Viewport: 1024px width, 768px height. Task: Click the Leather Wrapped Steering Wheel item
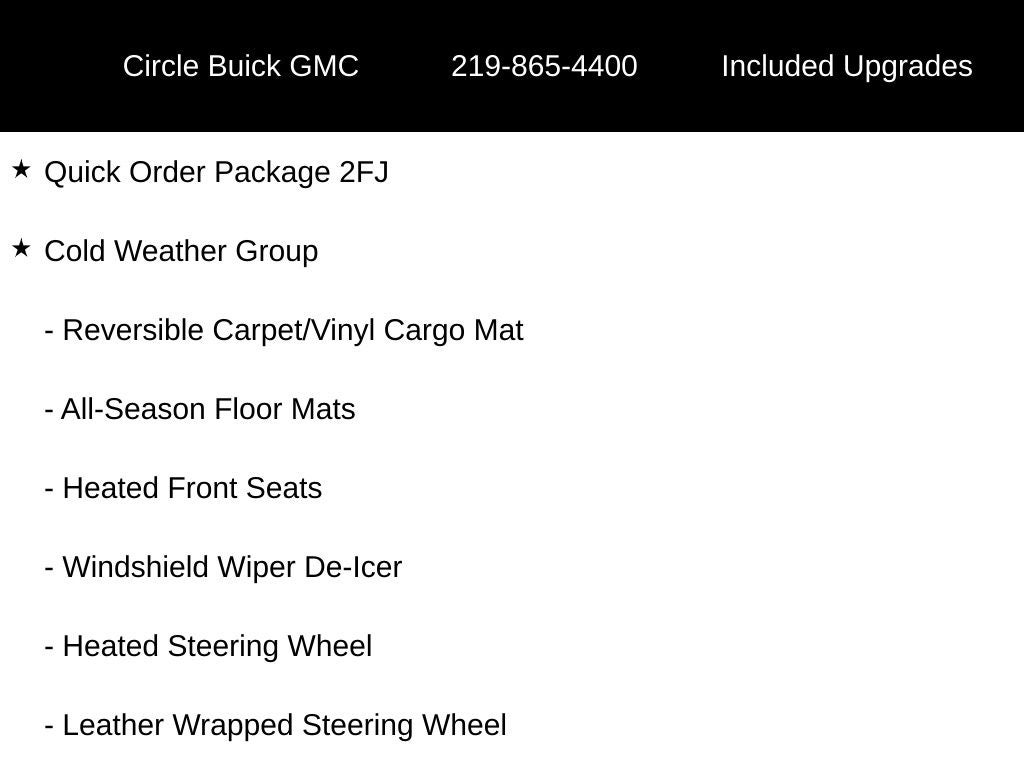pos(284,725)
